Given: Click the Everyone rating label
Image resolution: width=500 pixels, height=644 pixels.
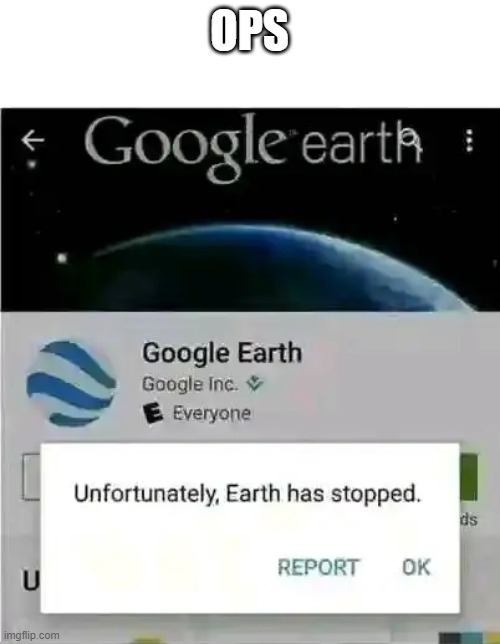Looking at the screenshot, I should coord(211,413).
